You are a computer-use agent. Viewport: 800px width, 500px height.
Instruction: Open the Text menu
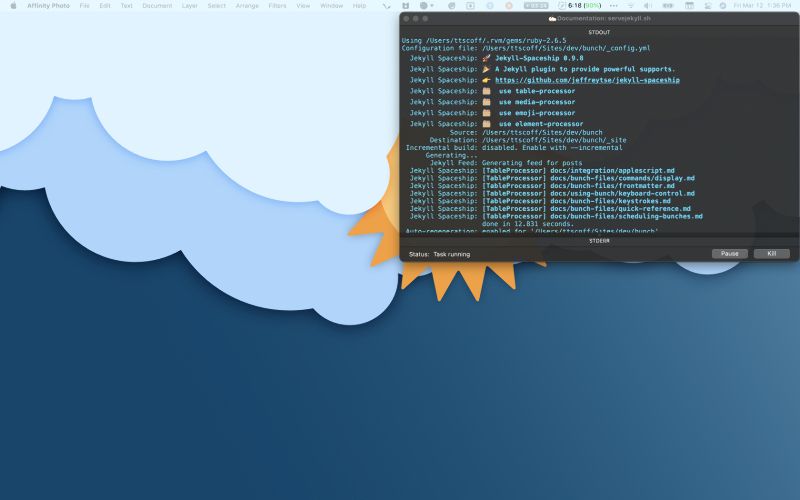[x=126, y=6]
